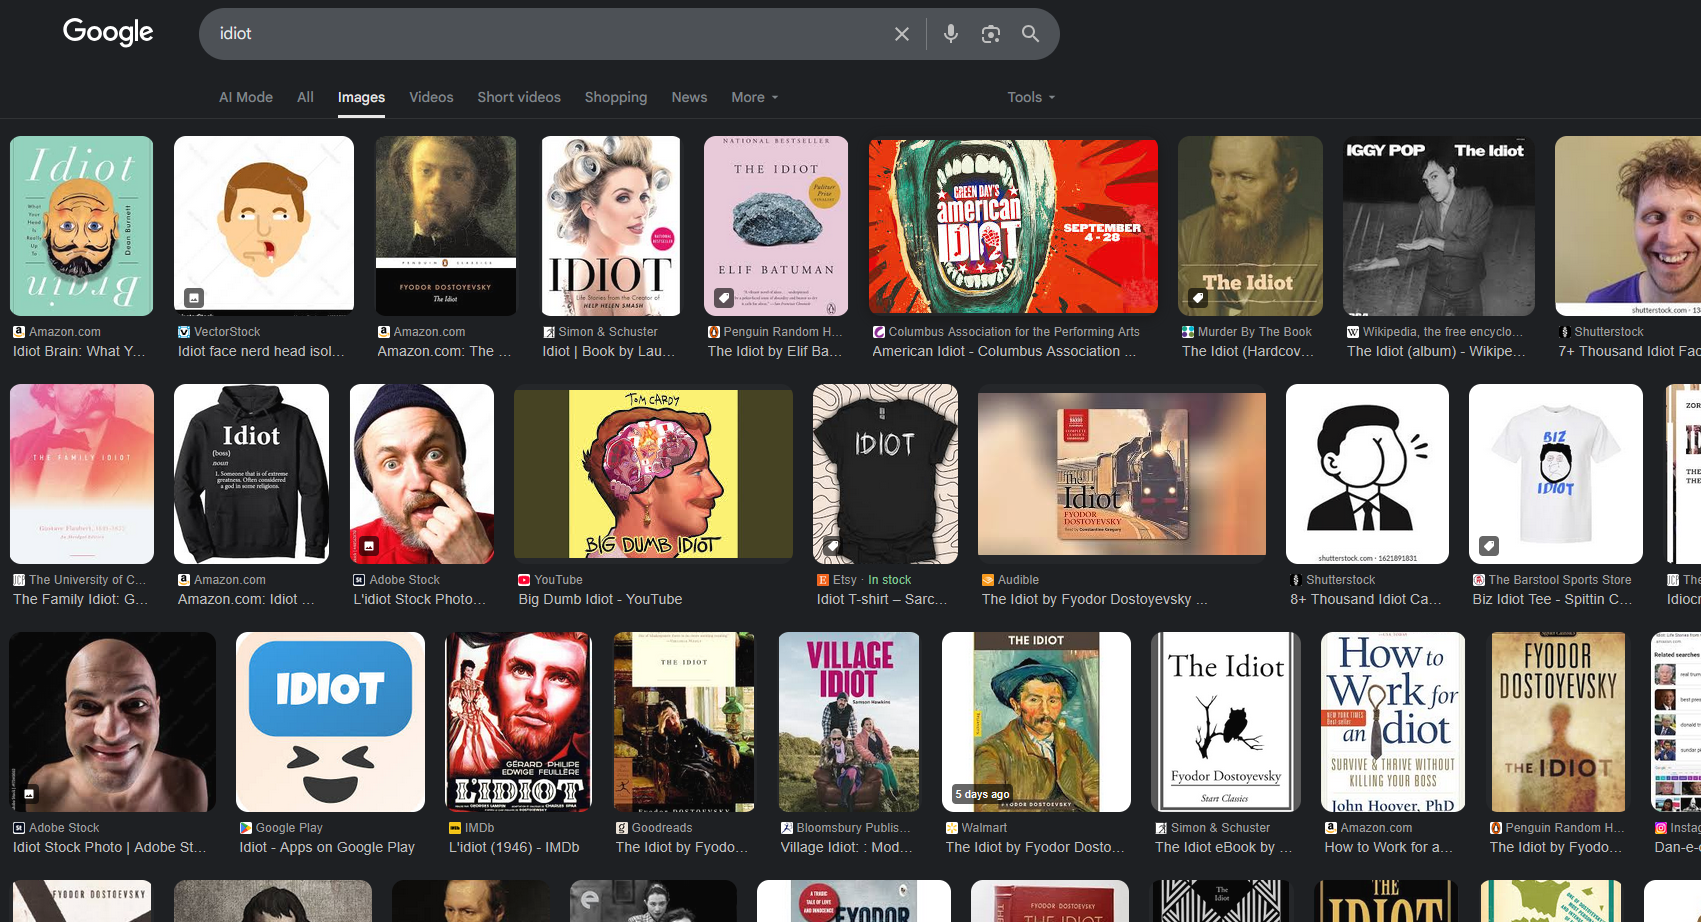Open 'The Idiot (album) - Wikipedia' link
The height and width of the screenshot is (922, 1701).
[x=1436, y=351]
